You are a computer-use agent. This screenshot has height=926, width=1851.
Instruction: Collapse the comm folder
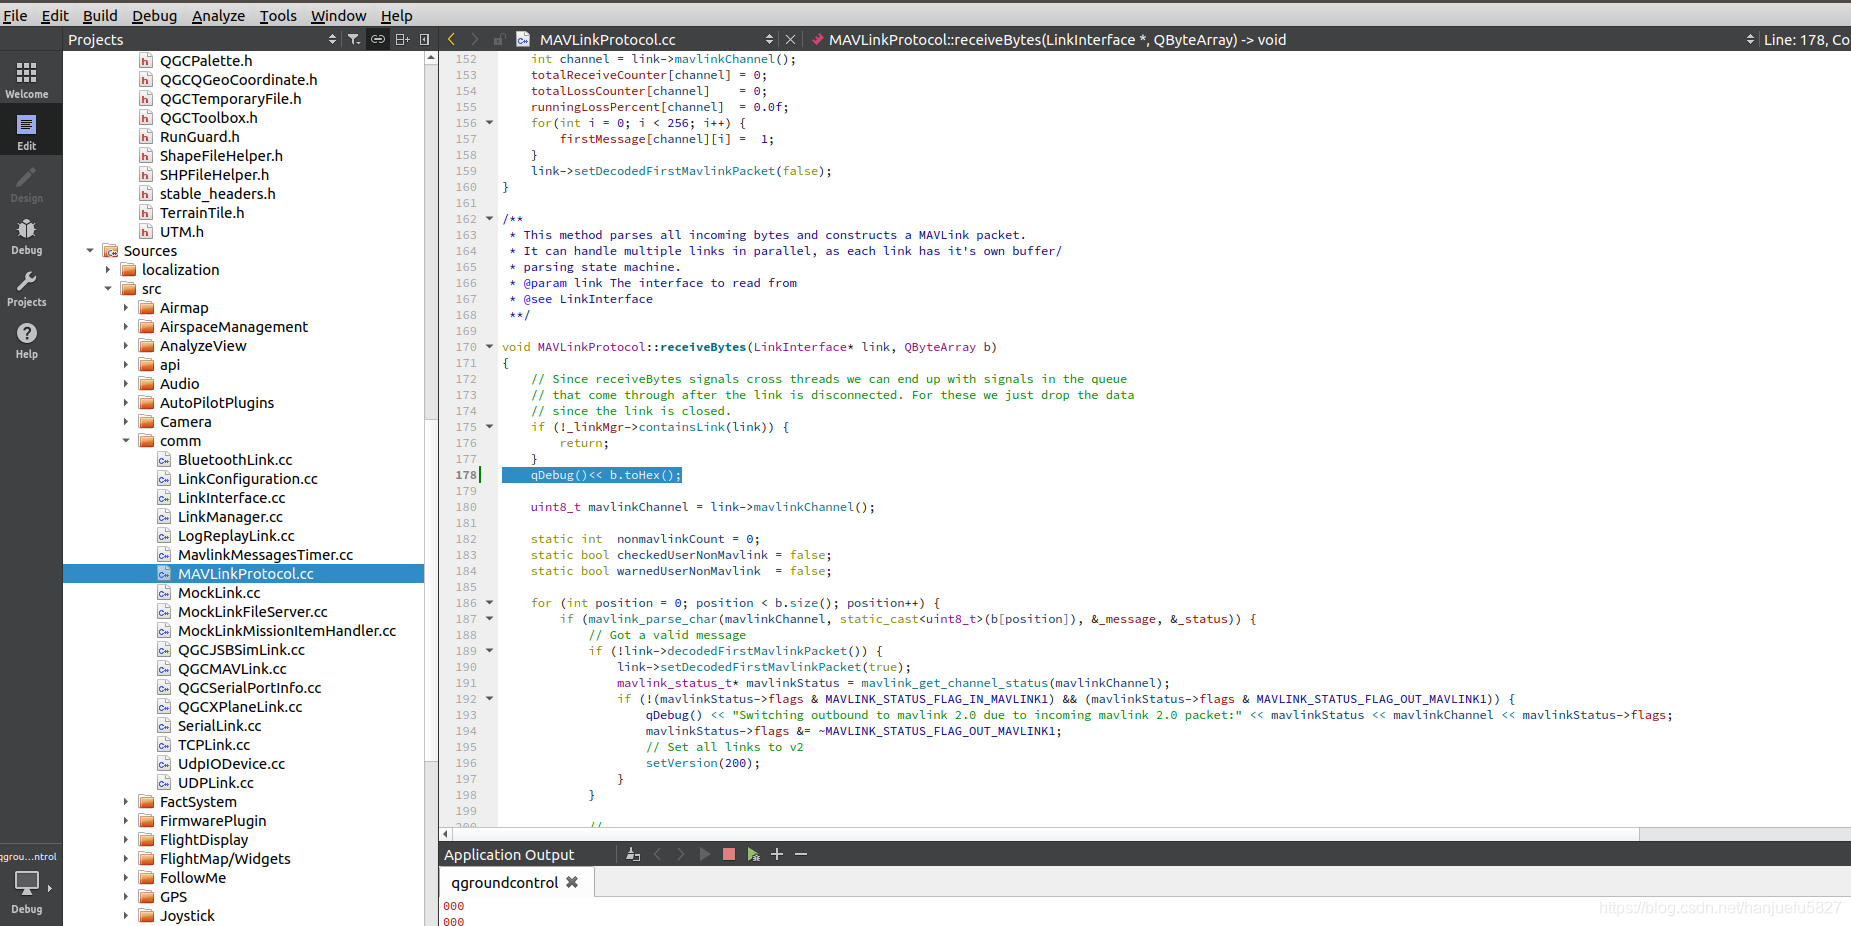click(x=126, y=441)
